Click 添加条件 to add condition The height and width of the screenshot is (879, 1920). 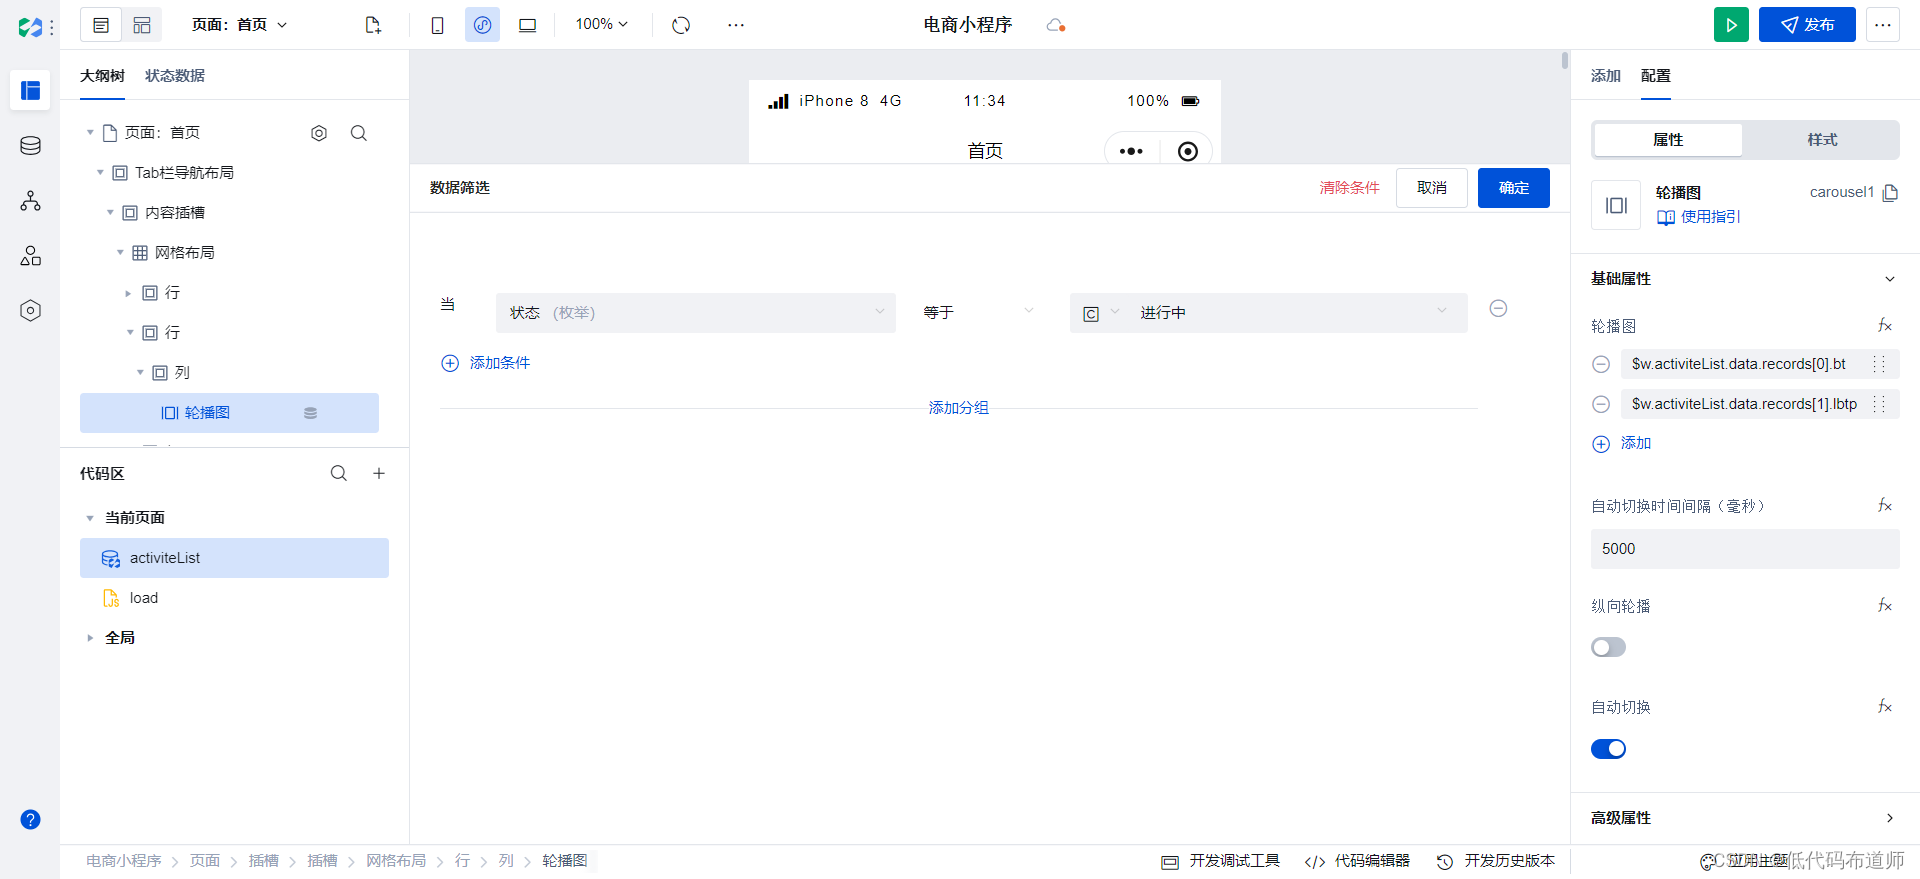pos(486,363)
